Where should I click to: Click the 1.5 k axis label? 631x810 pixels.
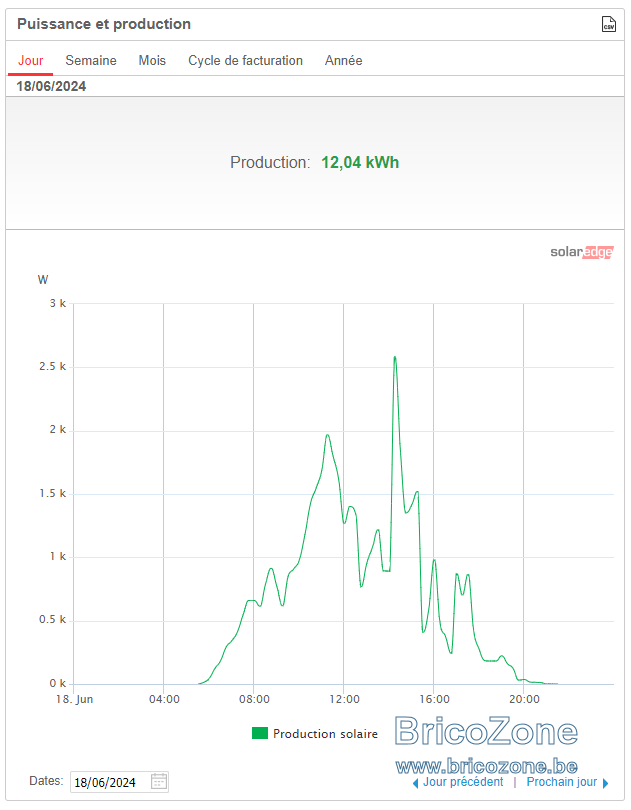pos(53,493)
